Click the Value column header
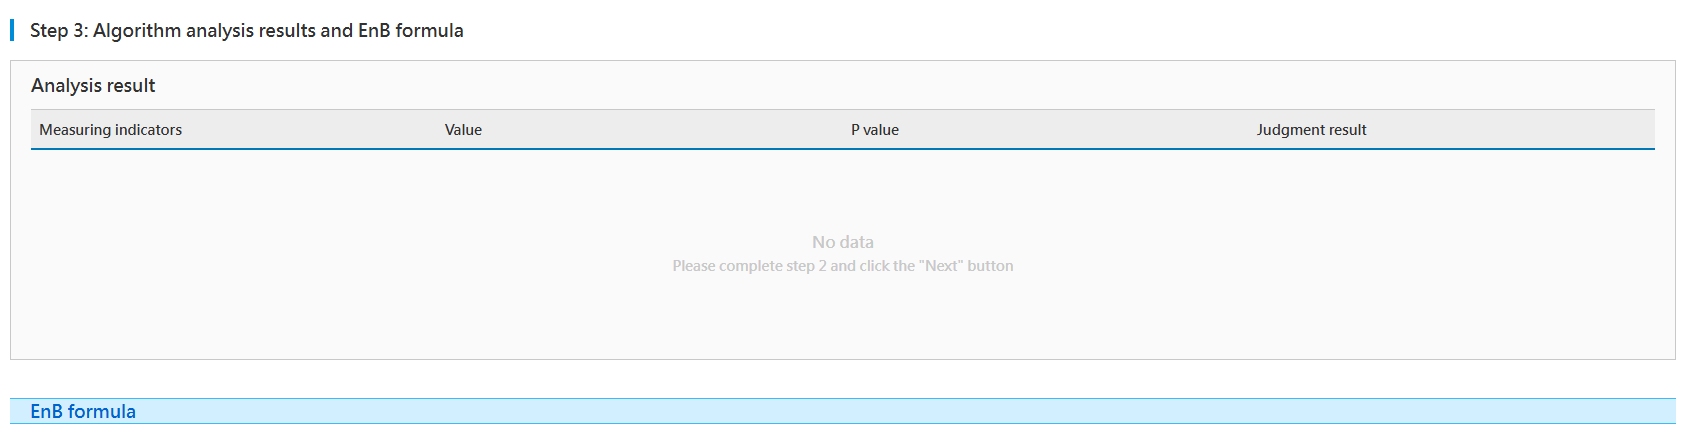This screenshot has width=1691, height=438. [463, 130]
